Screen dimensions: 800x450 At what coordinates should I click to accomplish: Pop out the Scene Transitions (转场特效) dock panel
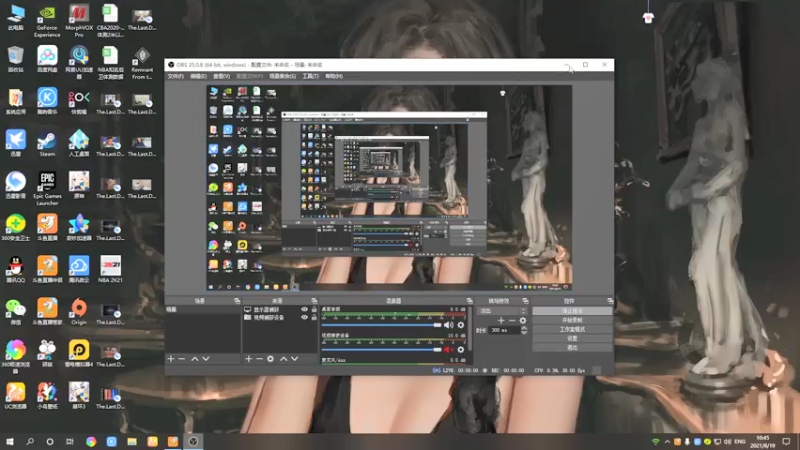(526, 301)
